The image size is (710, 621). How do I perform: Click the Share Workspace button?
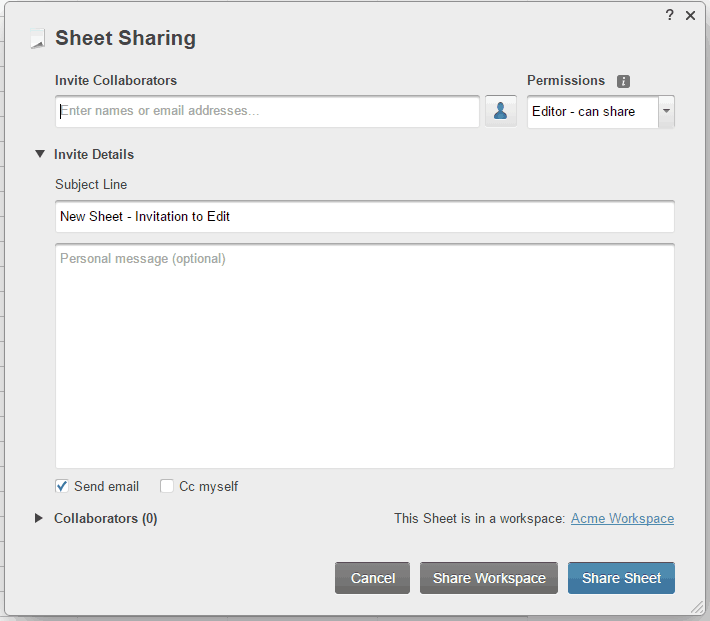pyautogui.click(x=489, y=578)
